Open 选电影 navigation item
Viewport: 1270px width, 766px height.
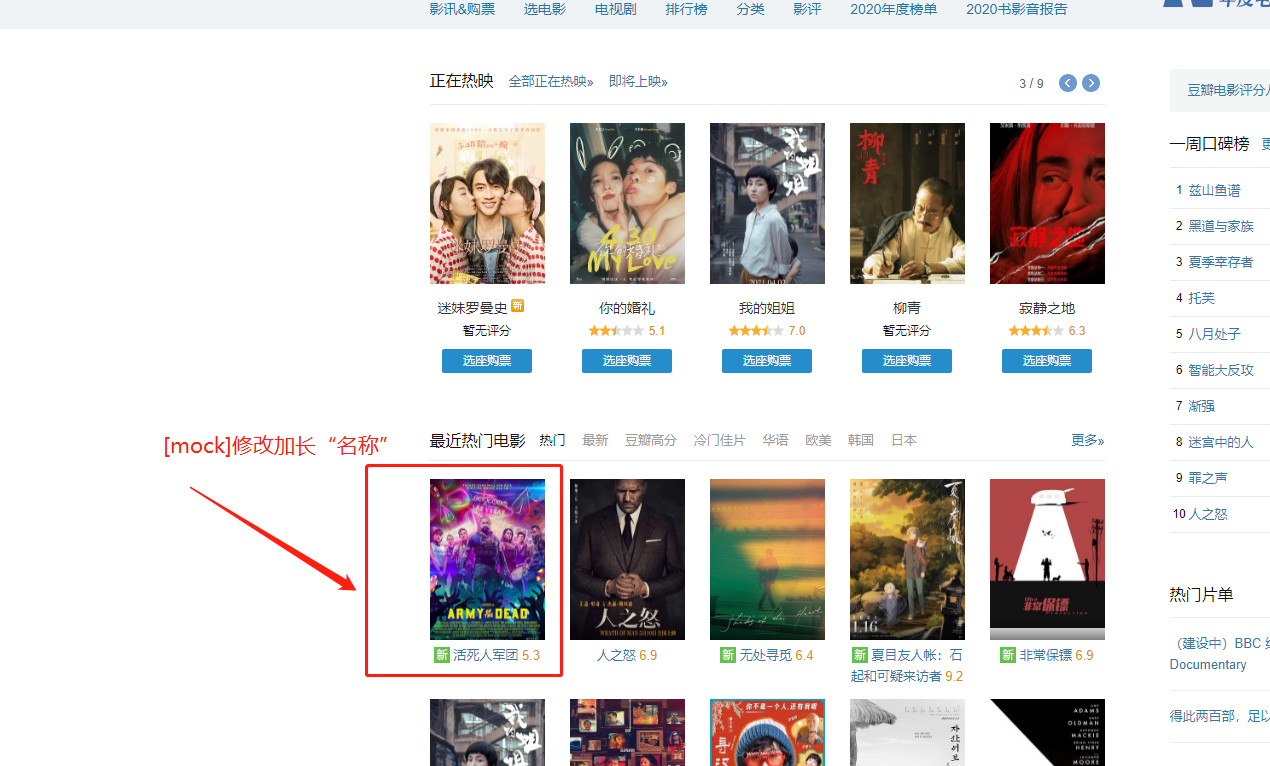point(544,9)
